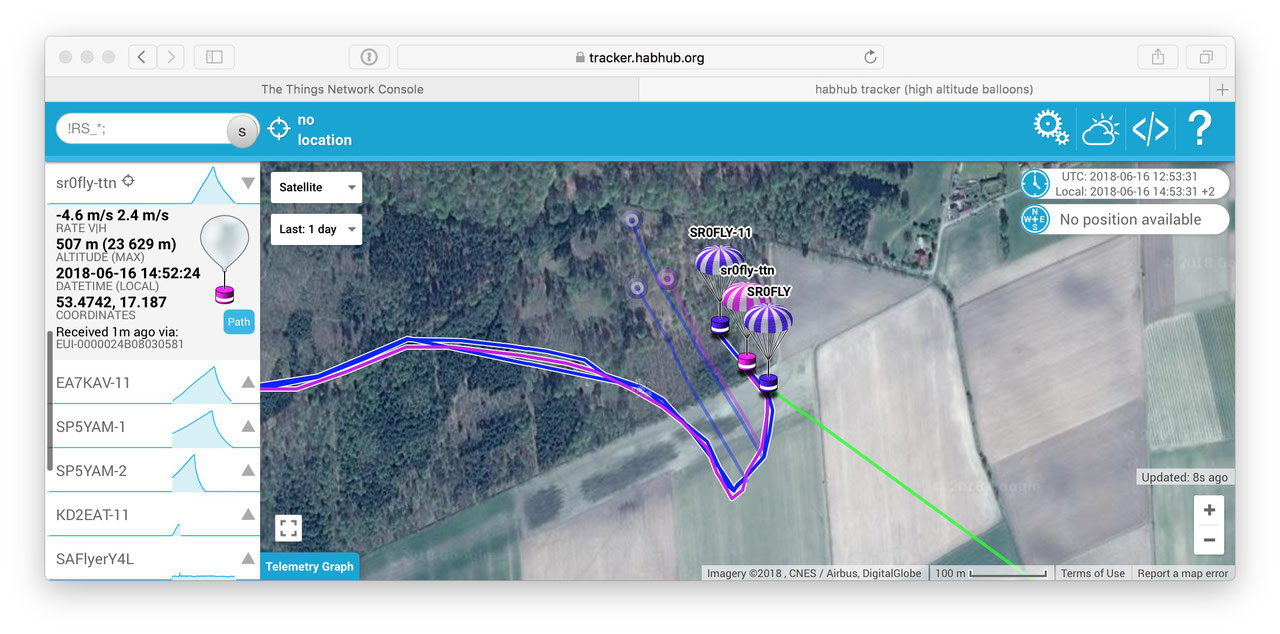
Task: Open the Safari share menu
Action: [1158, 57]
